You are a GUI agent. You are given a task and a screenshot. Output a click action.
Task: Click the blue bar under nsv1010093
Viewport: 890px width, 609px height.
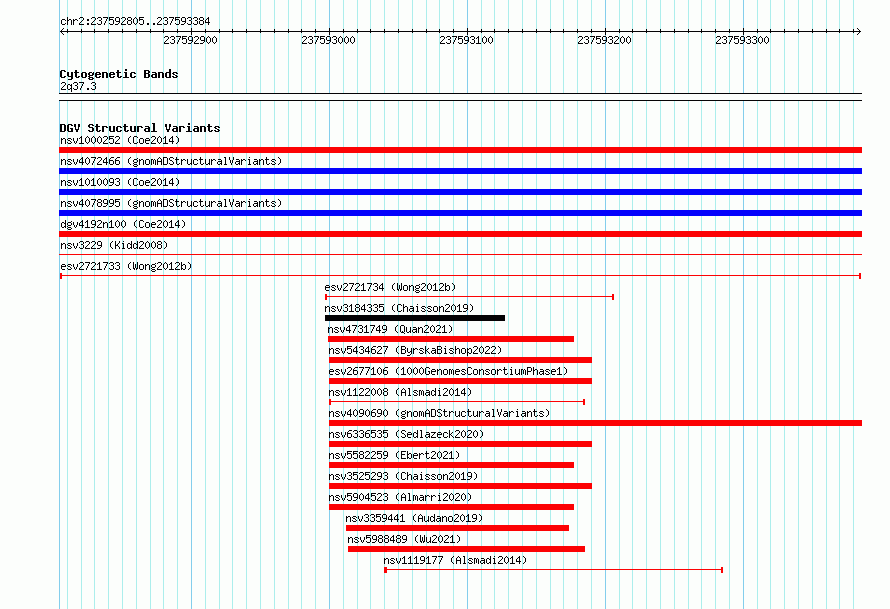coord(460,192)
